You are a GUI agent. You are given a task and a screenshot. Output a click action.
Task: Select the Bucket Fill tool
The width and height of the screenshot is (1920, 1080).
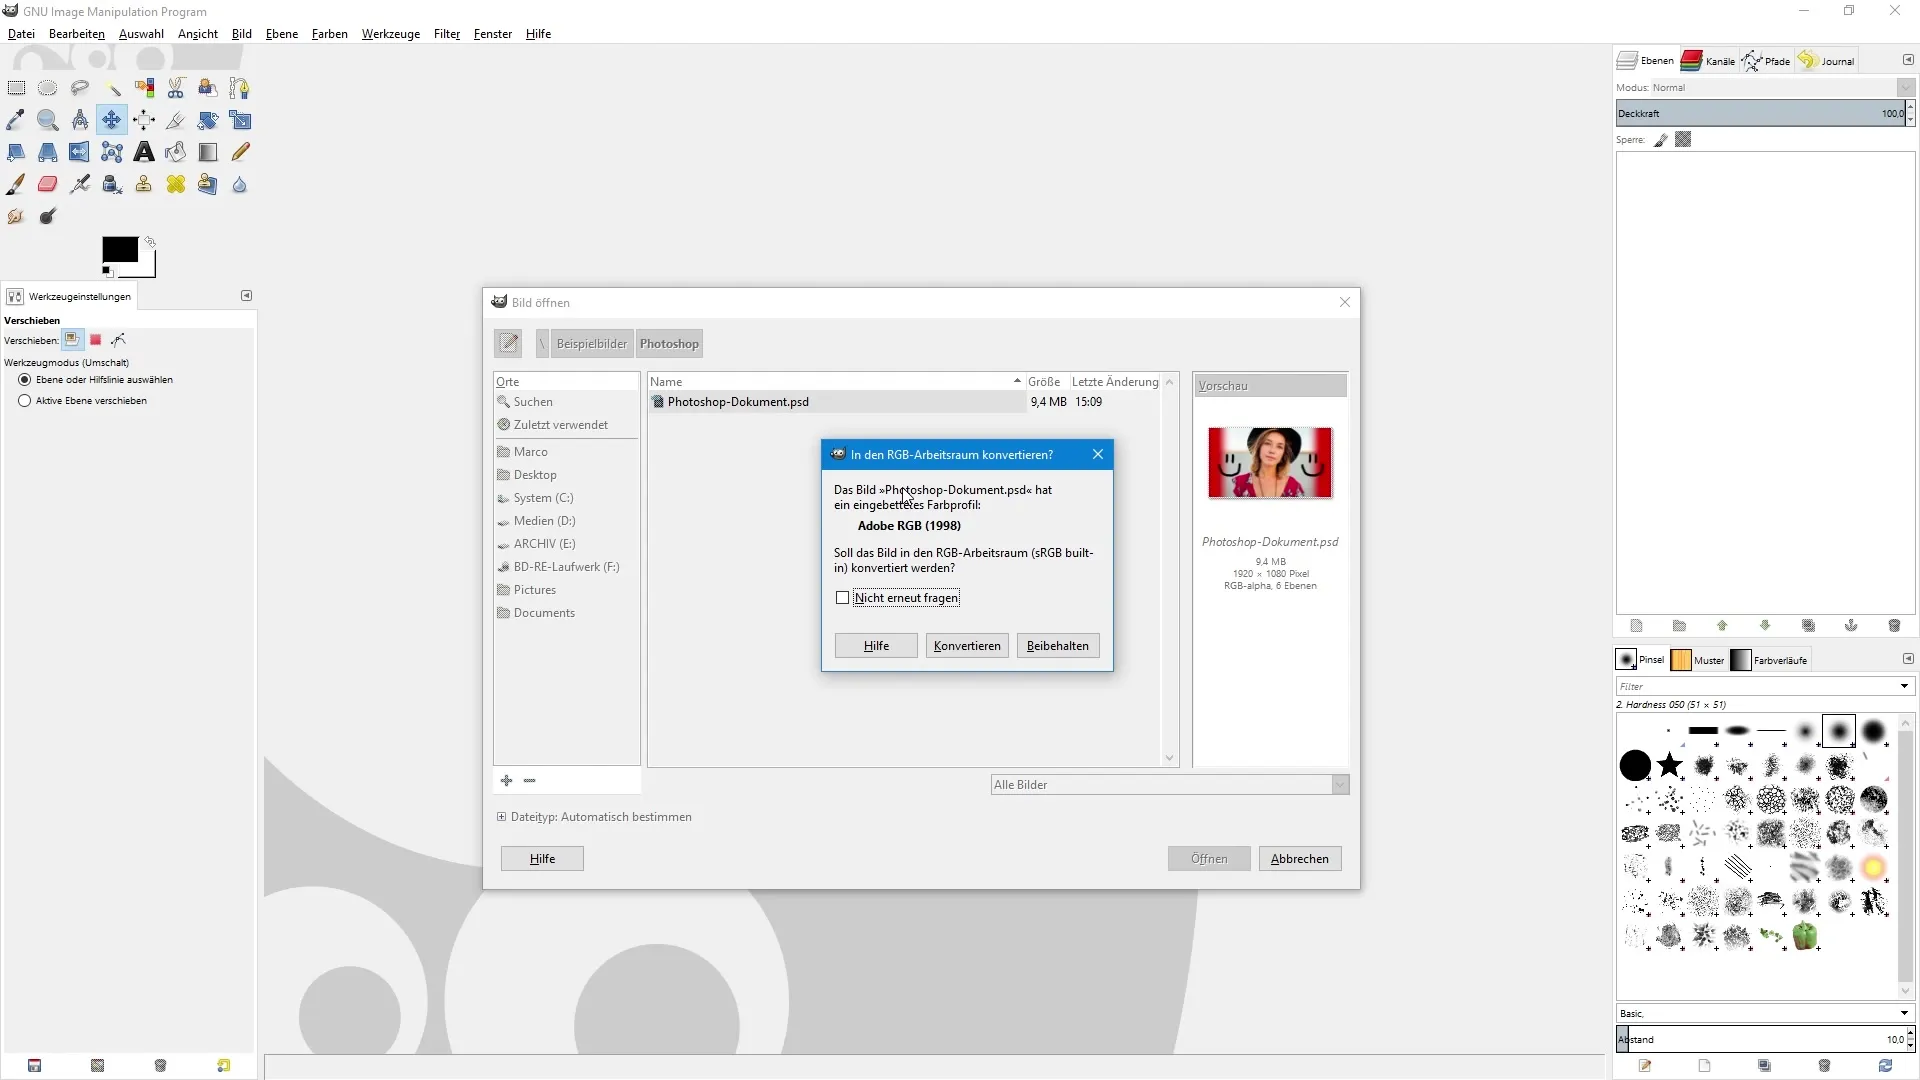point(176,152)
